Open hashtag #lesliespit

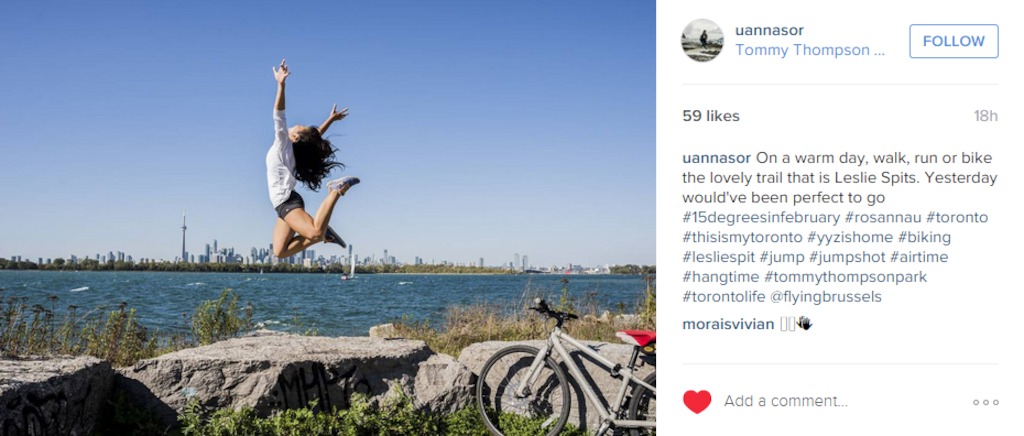(718, 257)
